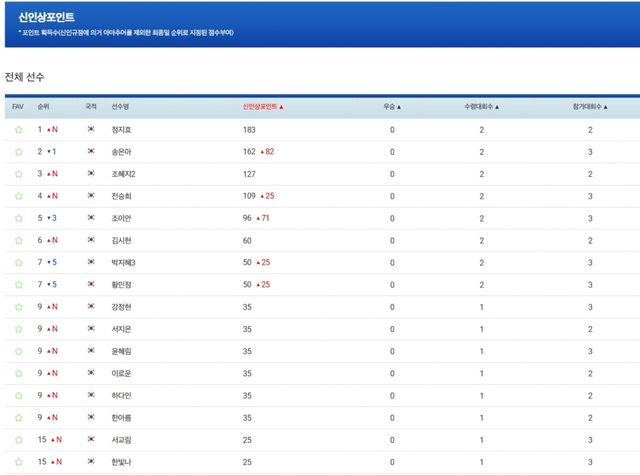Image resolution: width=640 pixels, height=475 pixels.
Task: Click the Korean flag beside 송은아
Action: click(x=91, y=152)
